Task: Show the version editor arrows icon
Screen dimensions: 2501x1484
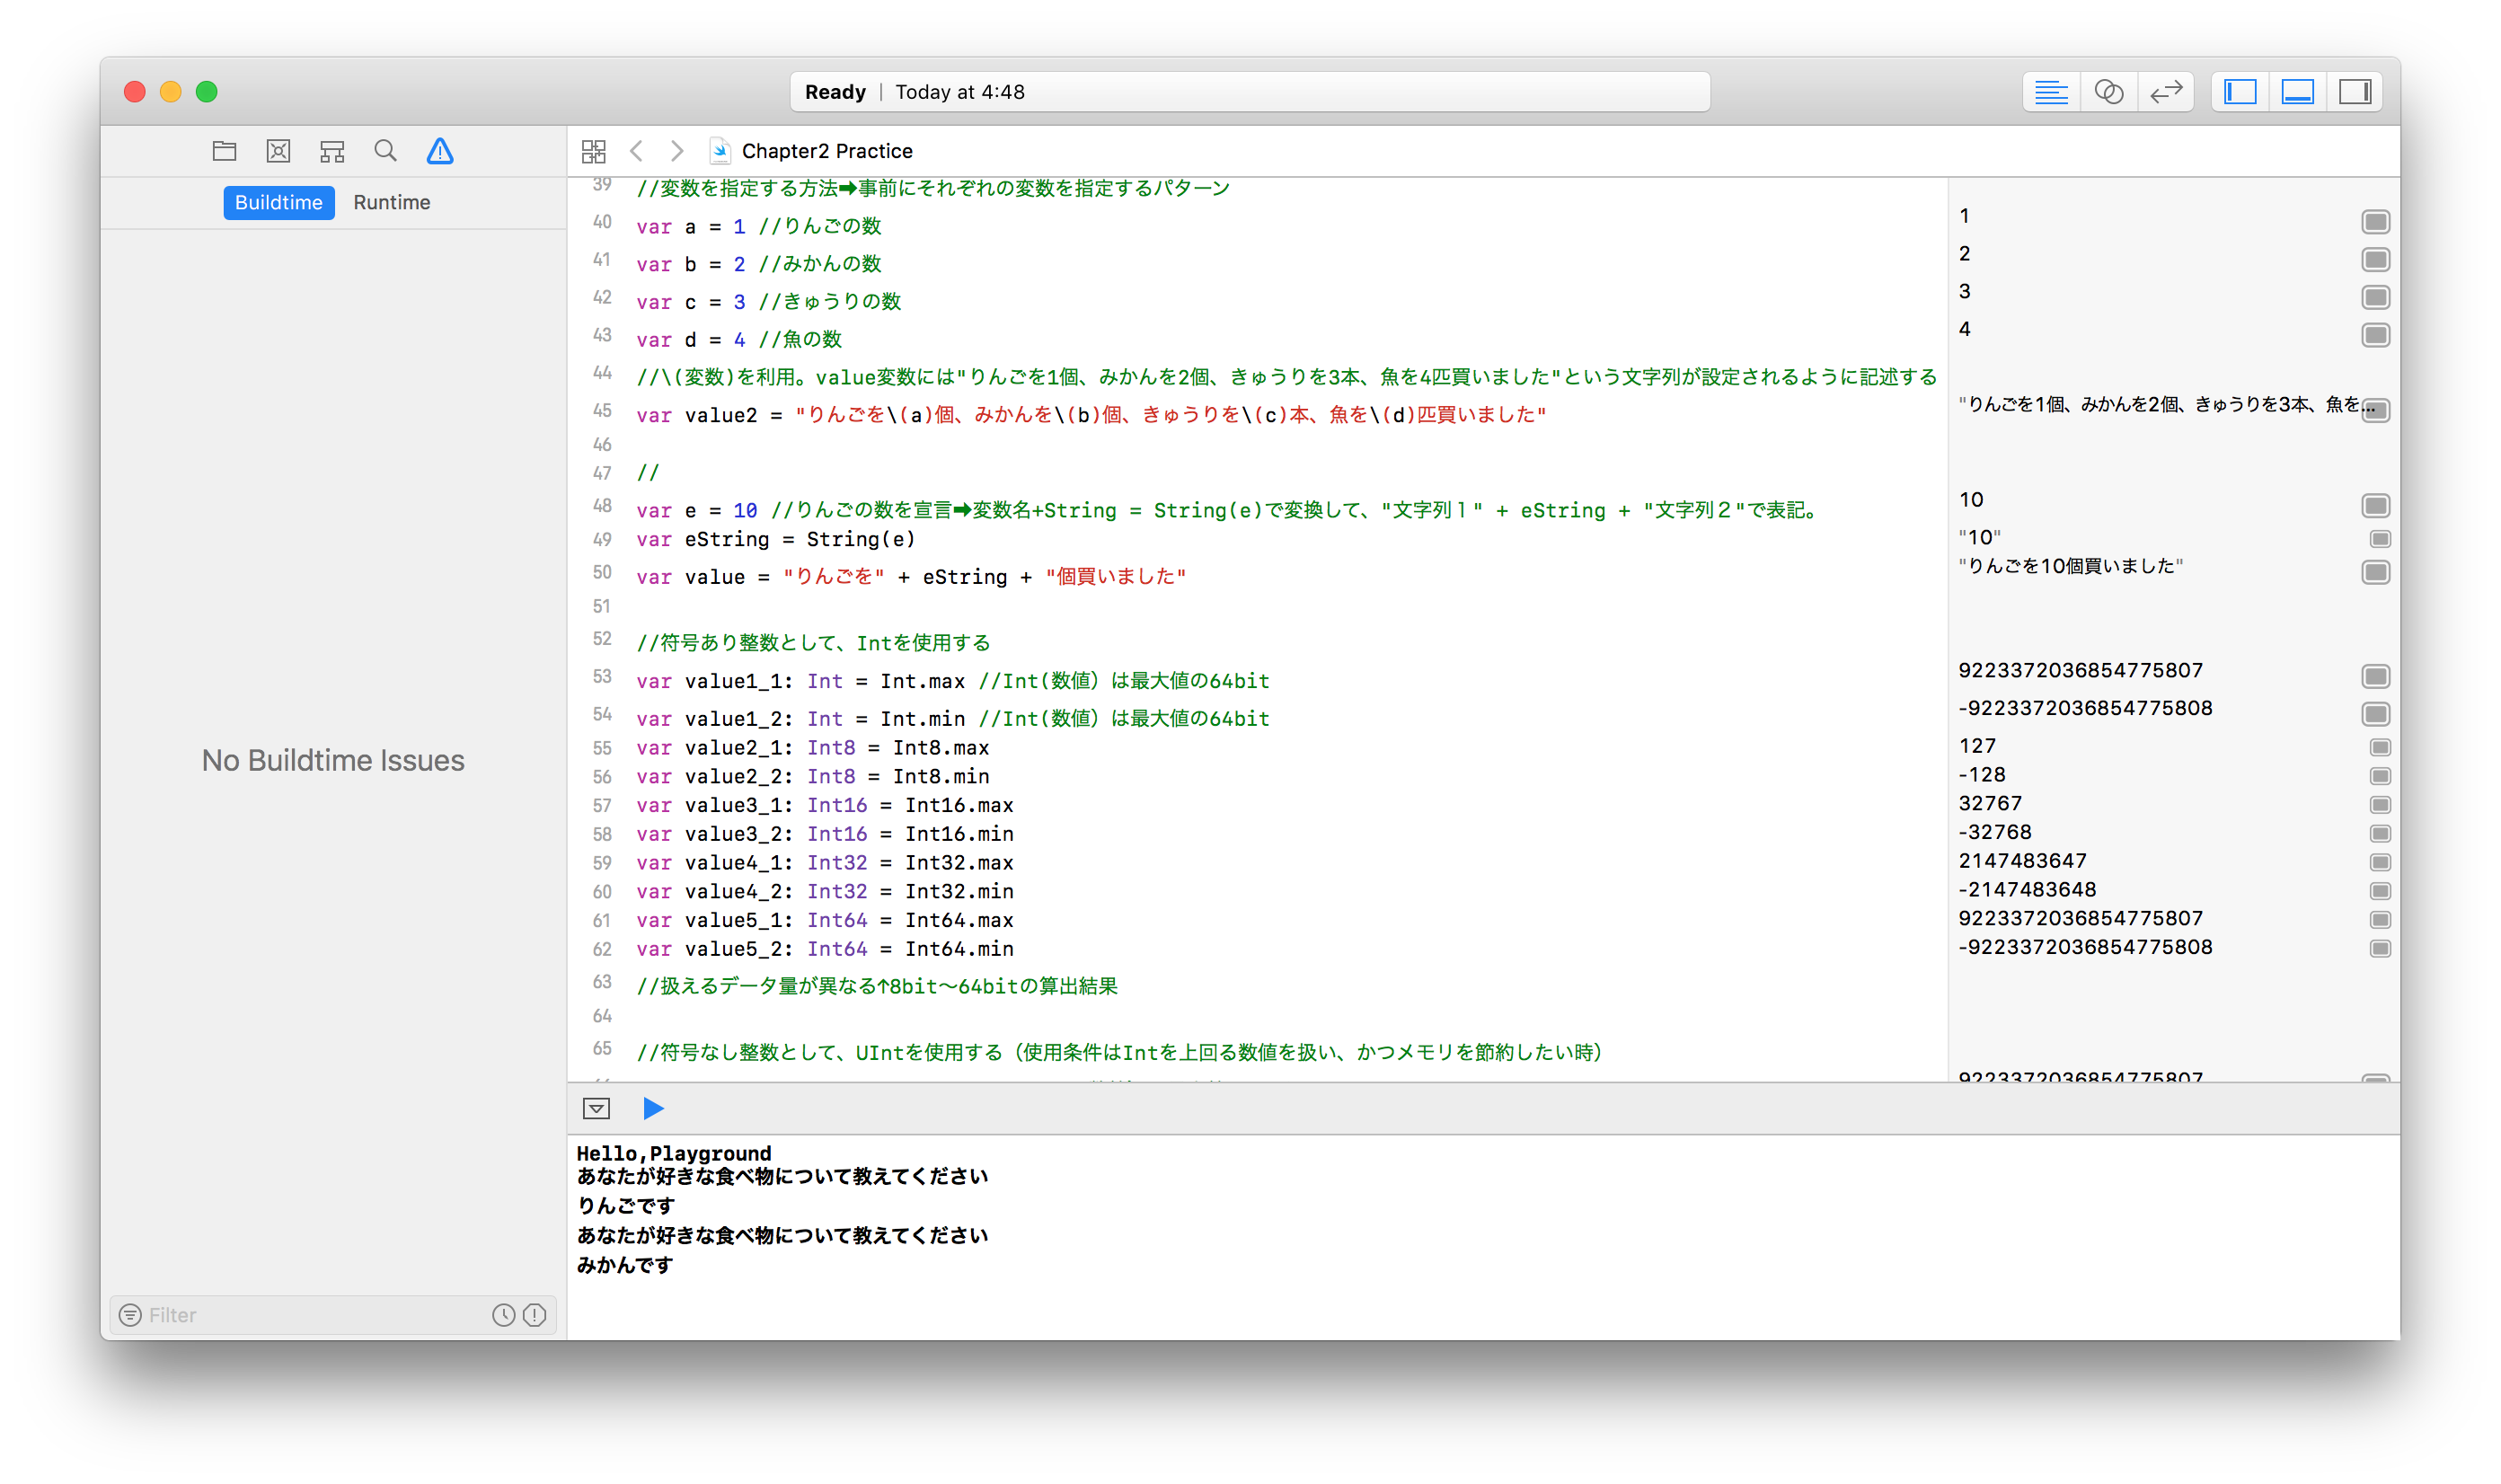Action: 2166,92
